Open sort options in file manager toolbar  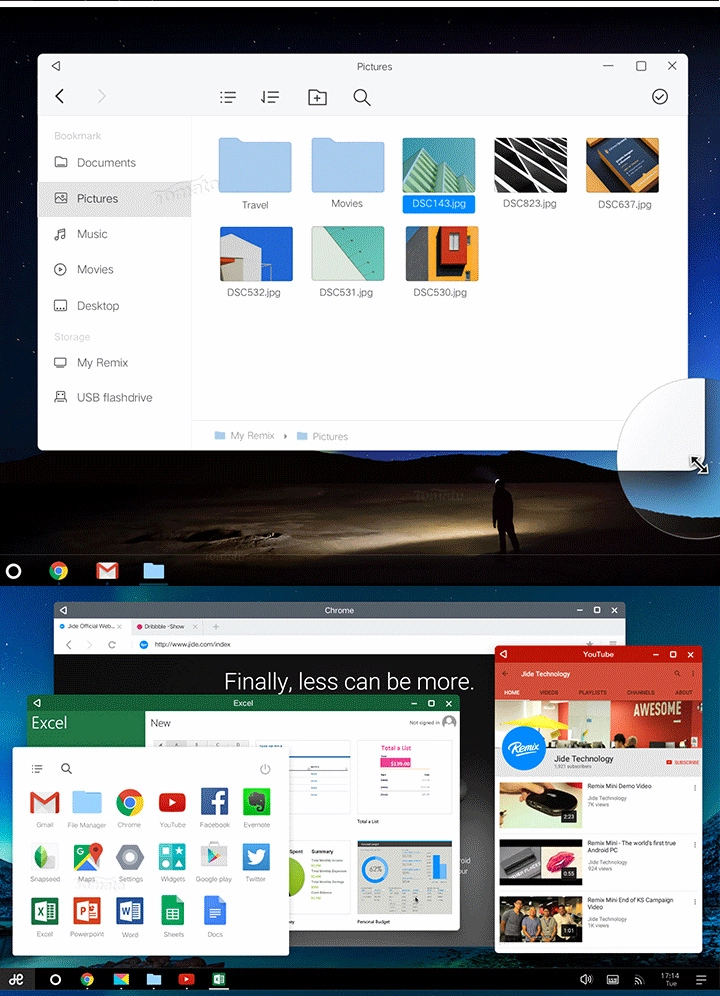point(270,97)
